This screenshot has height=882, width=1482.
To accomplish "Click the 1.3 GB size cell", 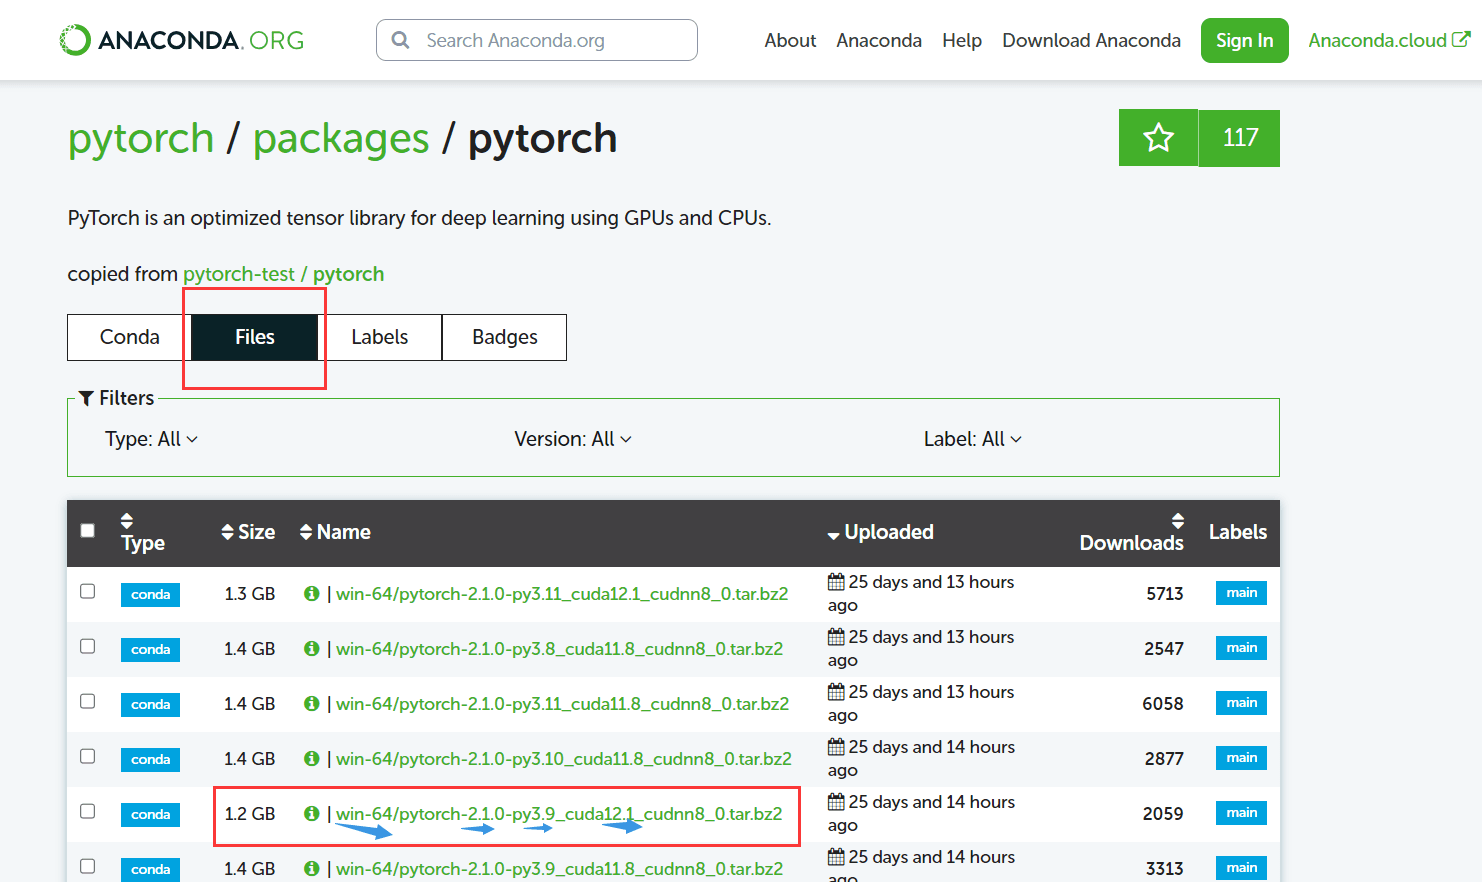I will 249,594.
